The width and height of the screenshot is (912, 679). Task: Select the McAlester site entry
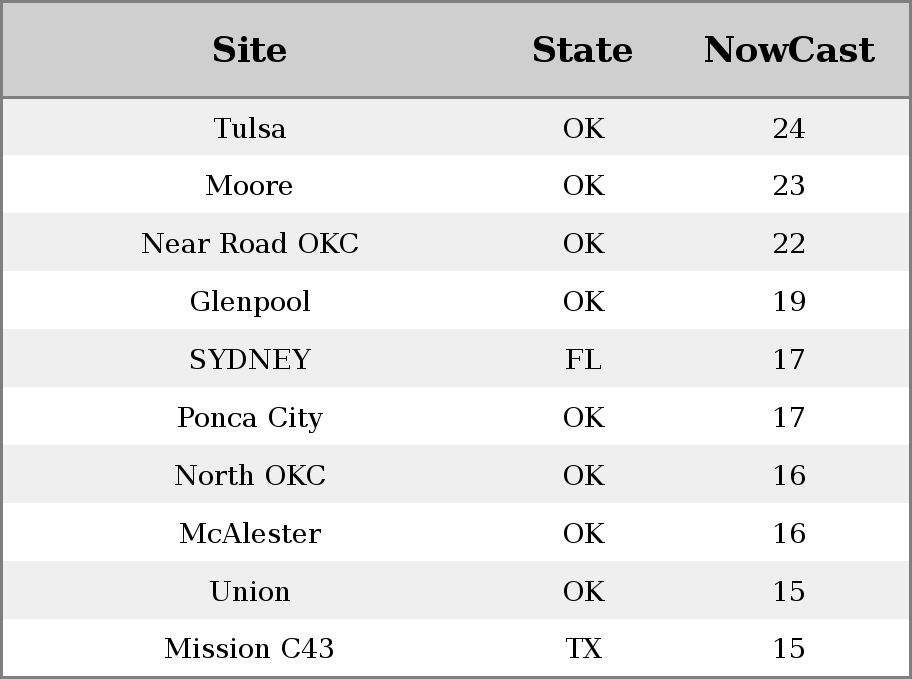pos(250,534)
